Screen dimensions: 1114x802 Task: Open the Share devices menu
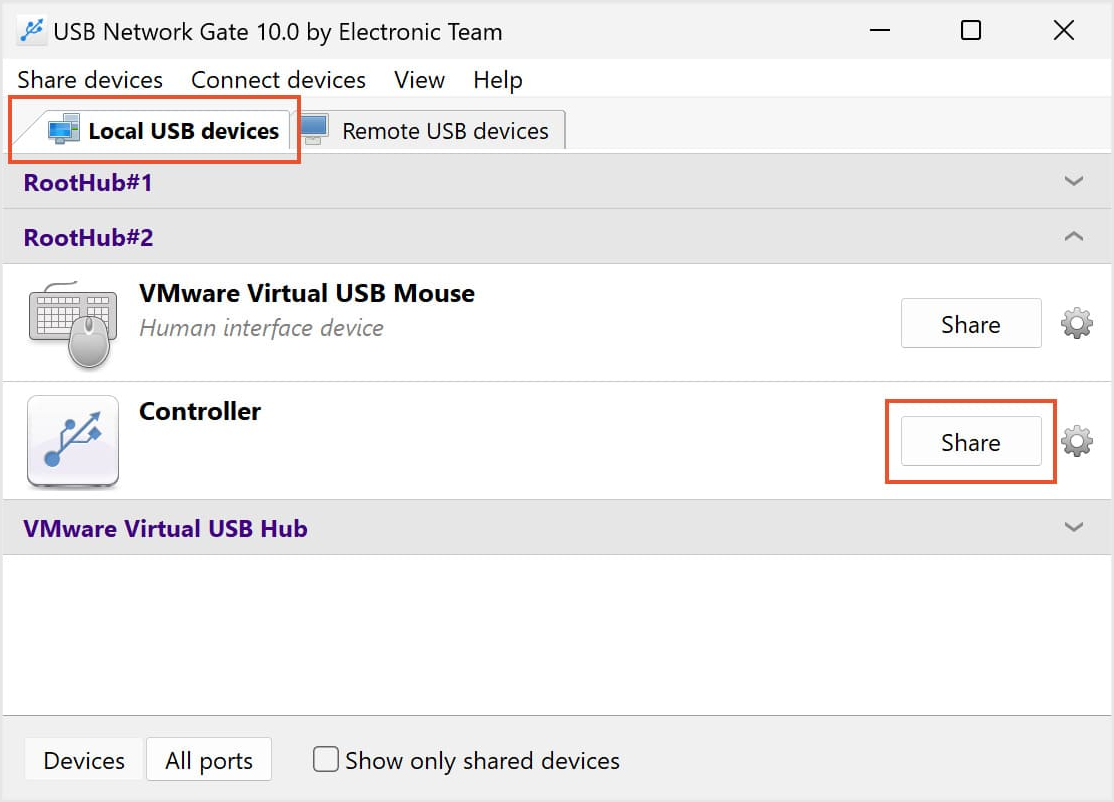pyautogui.click(x=90, y=80)
